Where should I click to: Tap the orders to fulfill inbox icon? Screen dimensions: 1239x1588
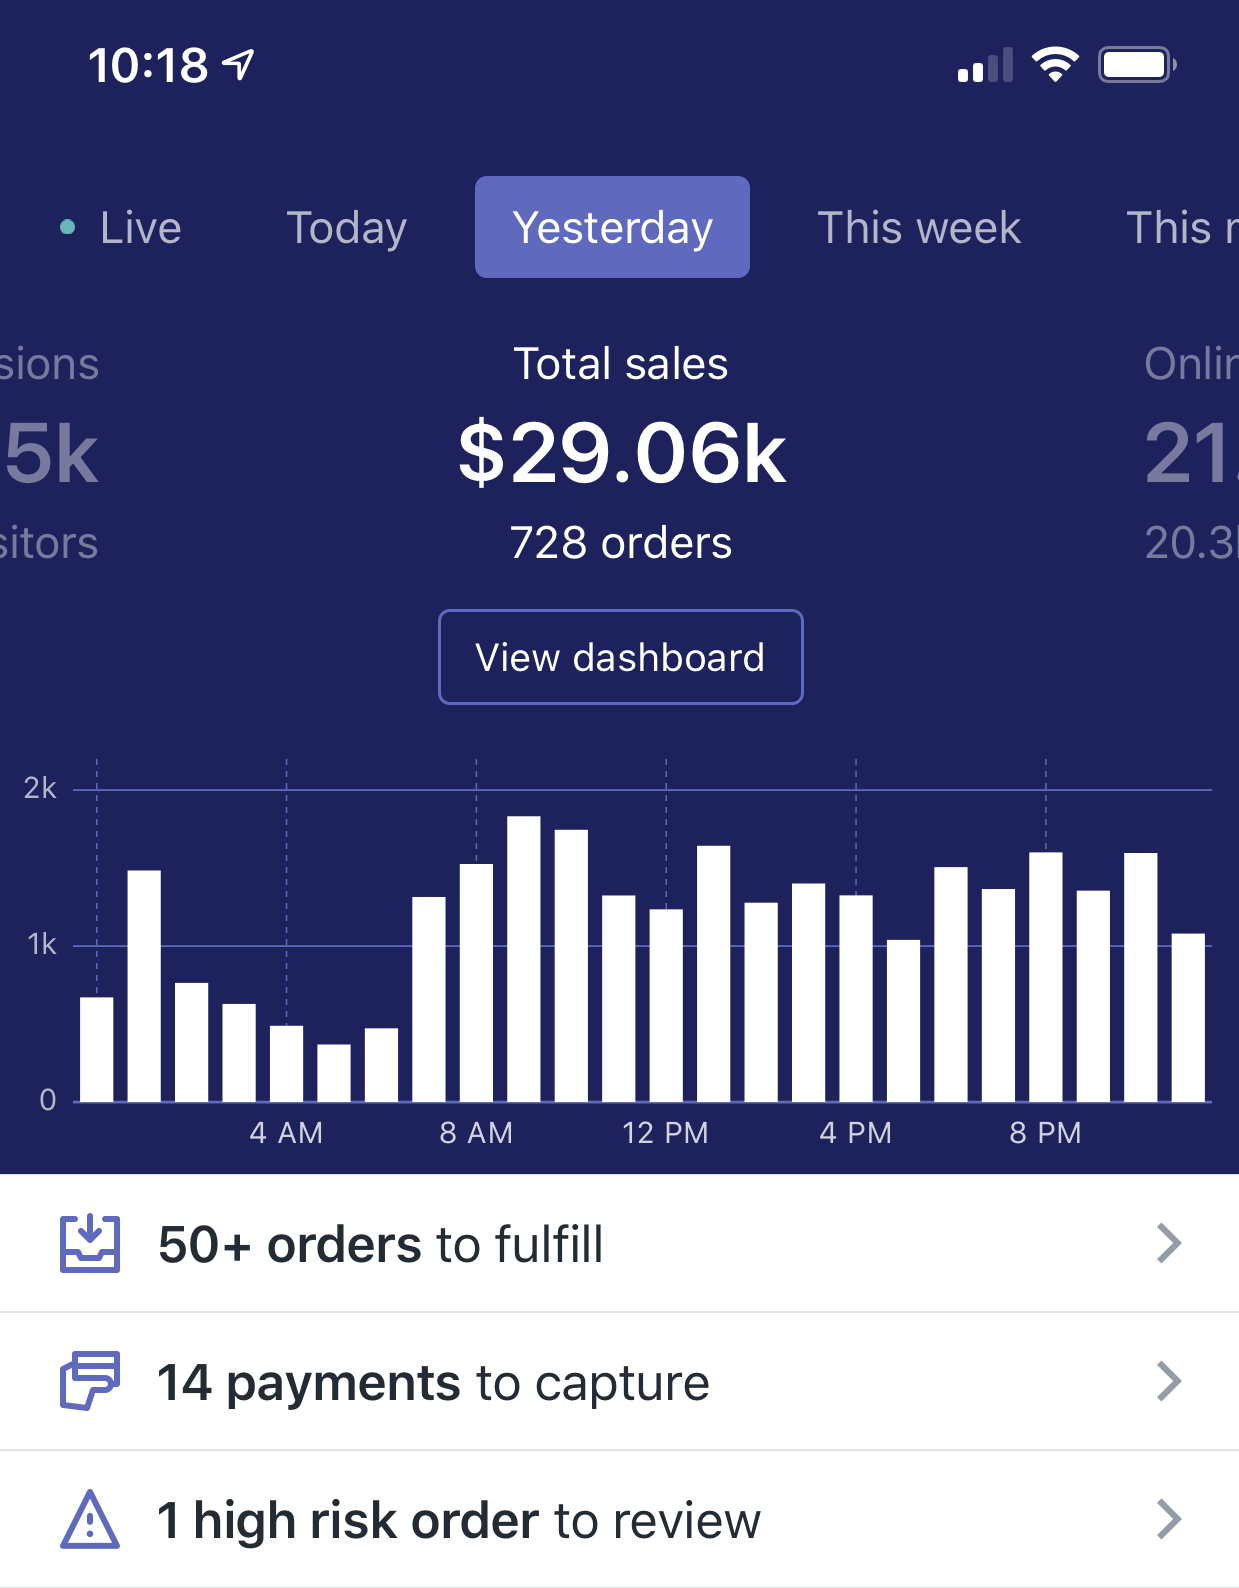tap(90, 1243)
